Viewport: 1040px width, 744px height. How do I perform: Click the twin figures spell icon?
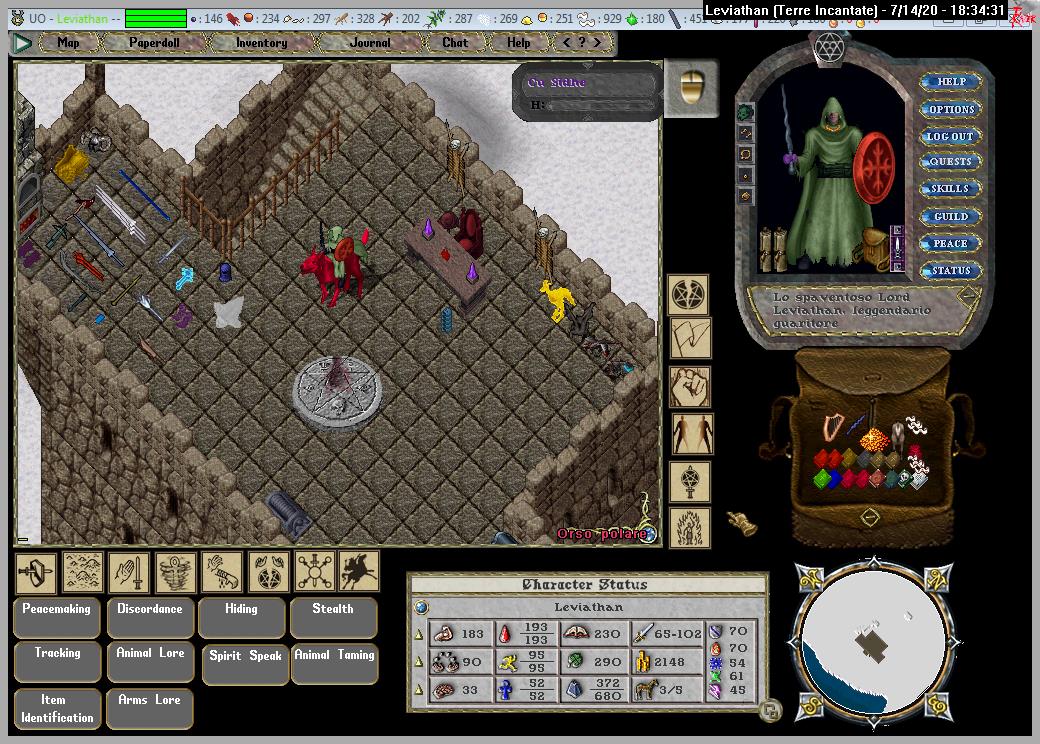(692, 434)
